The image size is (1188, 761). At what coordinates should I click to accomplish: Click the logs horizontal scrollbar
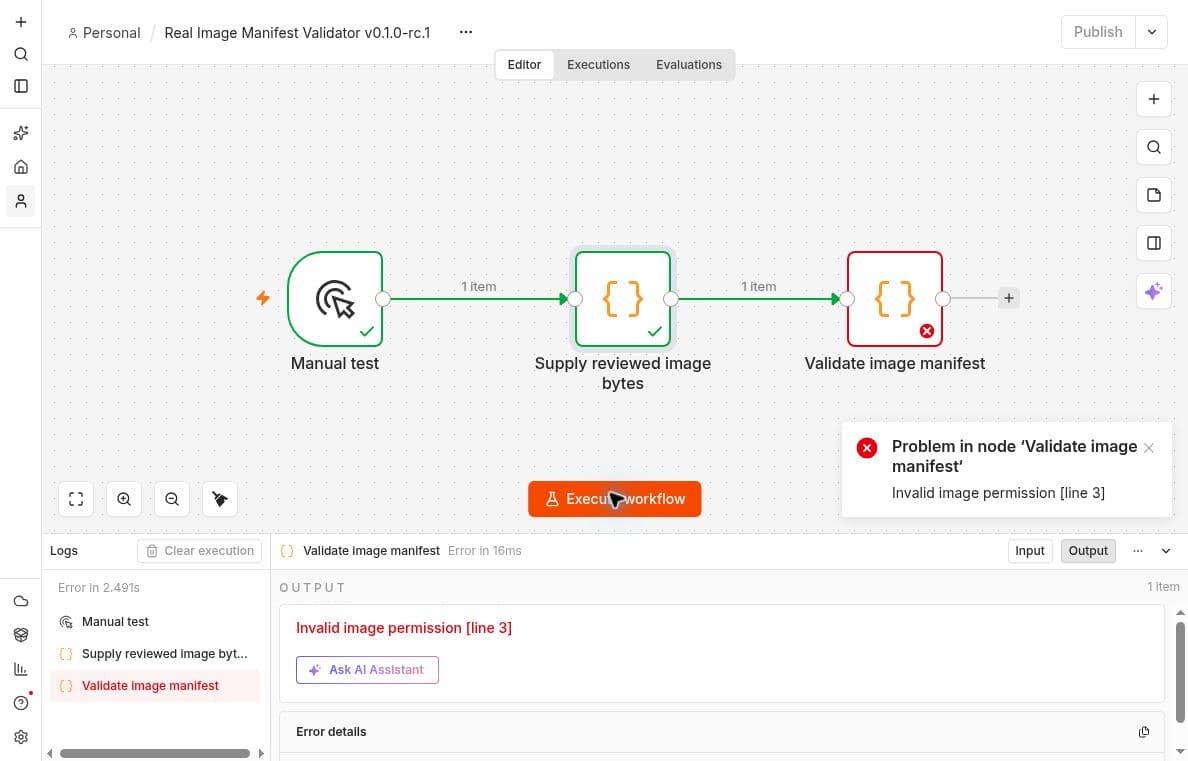click(x=155, y=753)
